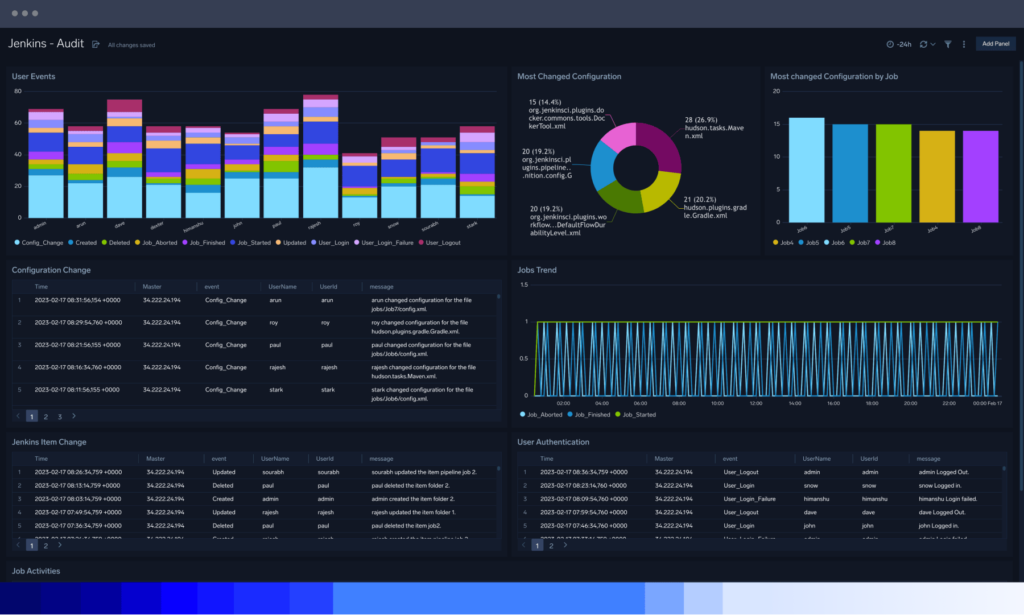This screenshot has height=615, width=1024.
Task: Click the Add Panel button
Action: (x=995, y=44)
